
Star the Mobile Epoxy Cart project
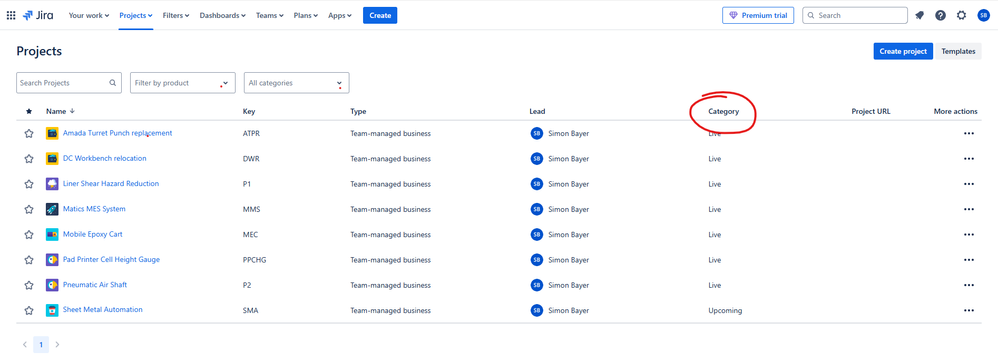click(x=29, y=235)
